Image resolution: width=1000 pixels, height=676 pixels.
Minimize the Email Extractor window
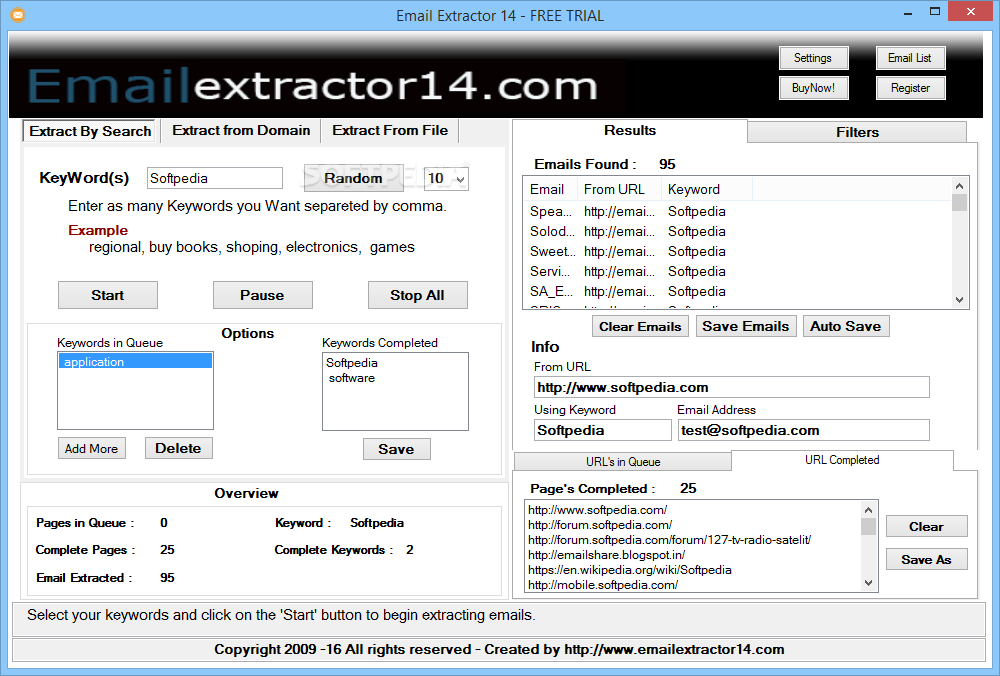[908, 12]
